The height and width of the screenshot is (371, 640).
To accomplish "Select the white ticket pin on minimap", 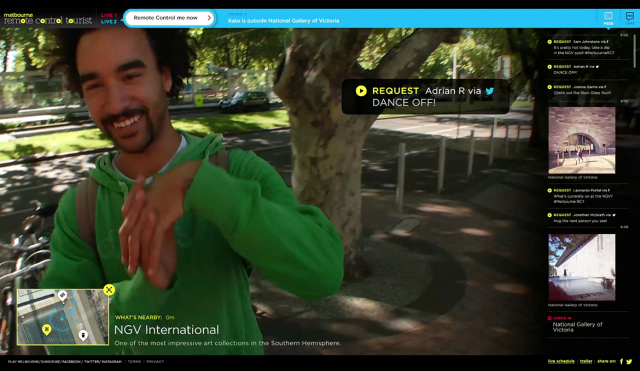I will [62, 295].
